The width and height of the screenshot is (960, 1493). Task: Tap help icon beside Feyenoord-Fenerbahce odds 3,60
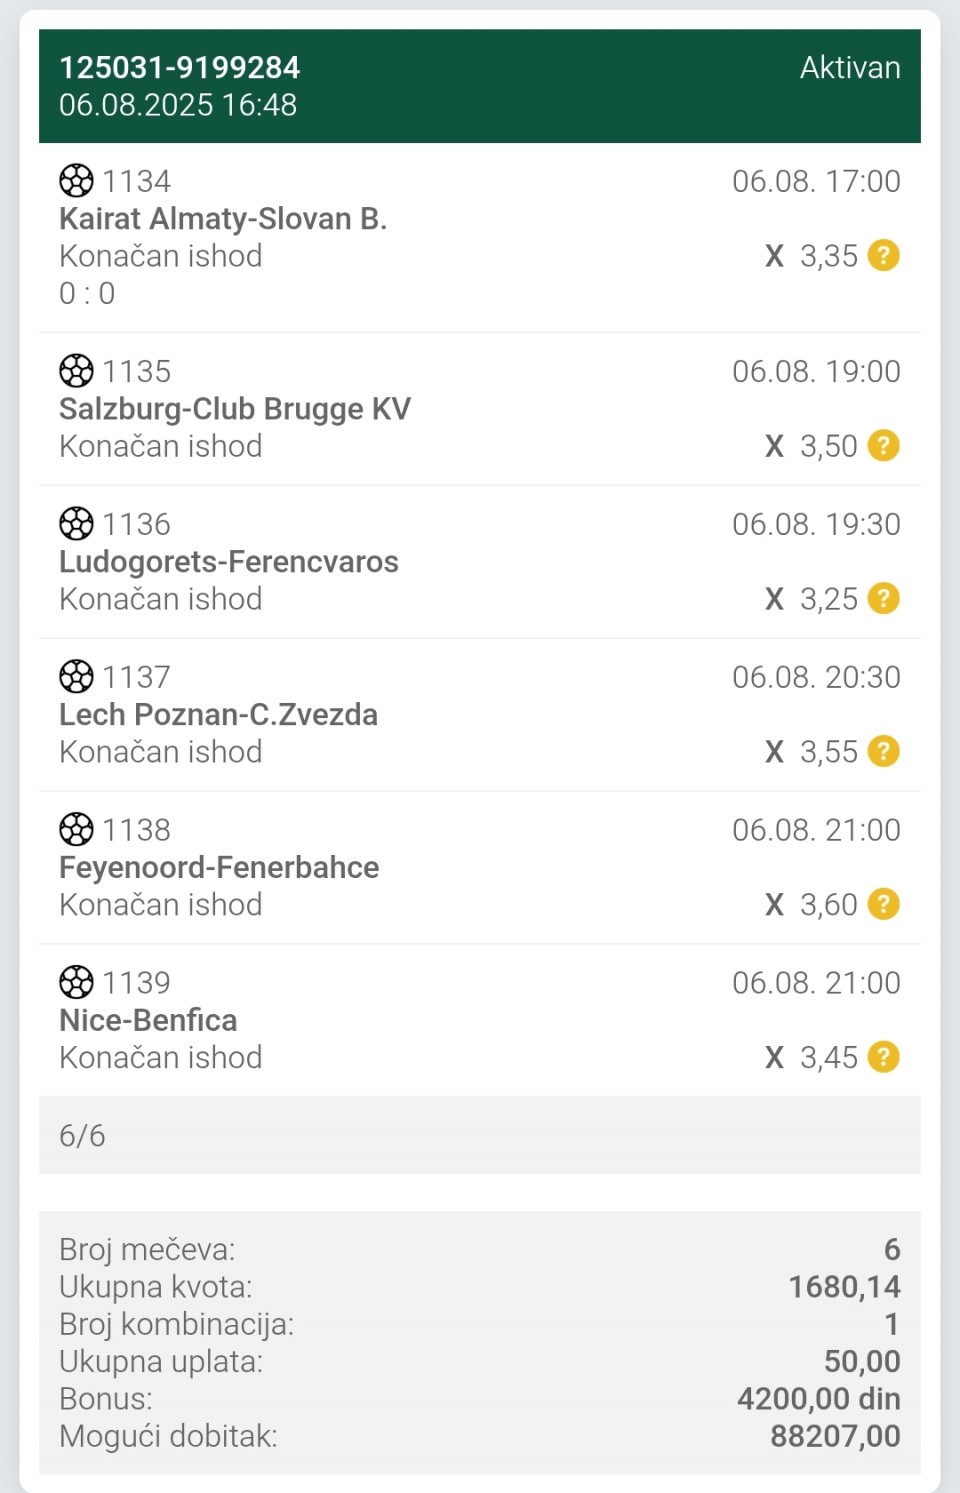pos(883,905)
